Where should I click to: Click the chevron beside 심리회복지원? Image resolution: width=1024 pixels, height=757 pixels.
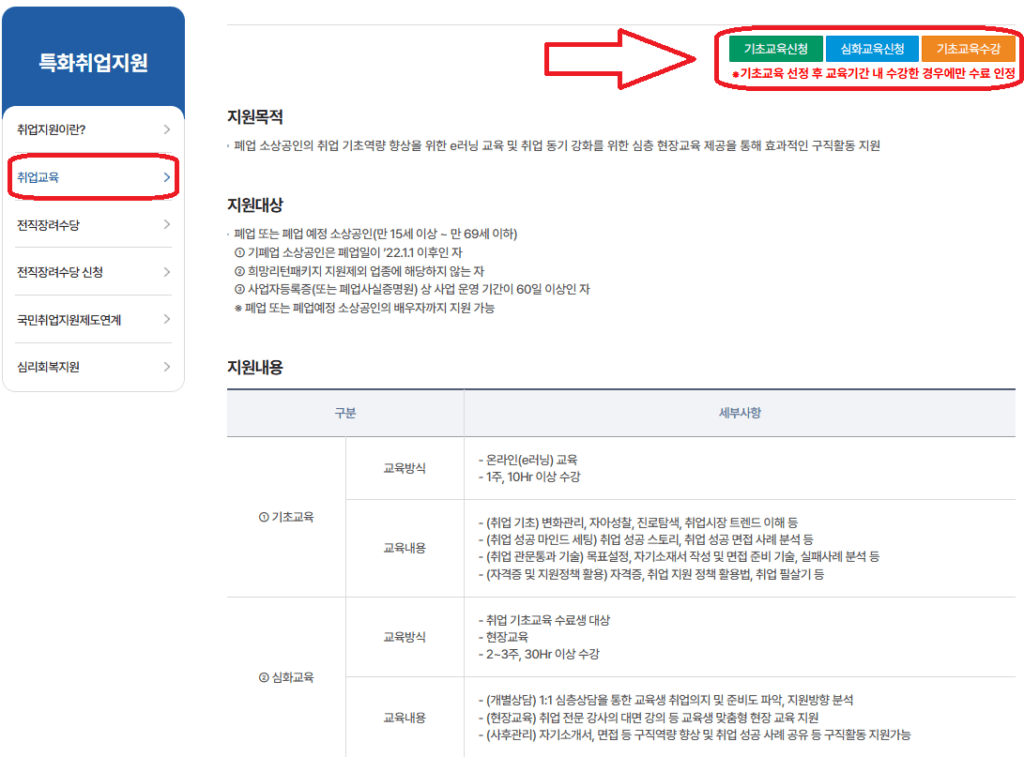167,366
